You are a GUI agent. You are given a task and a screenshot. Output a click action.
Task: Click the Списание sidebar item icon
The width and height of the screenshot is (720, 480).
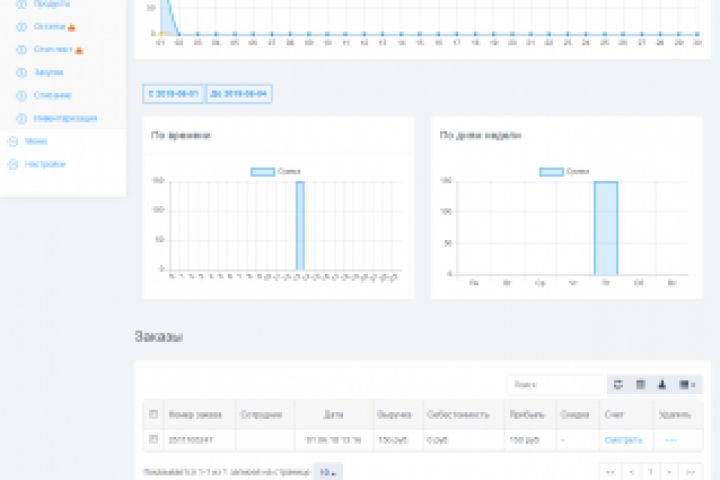pos(22,96)
